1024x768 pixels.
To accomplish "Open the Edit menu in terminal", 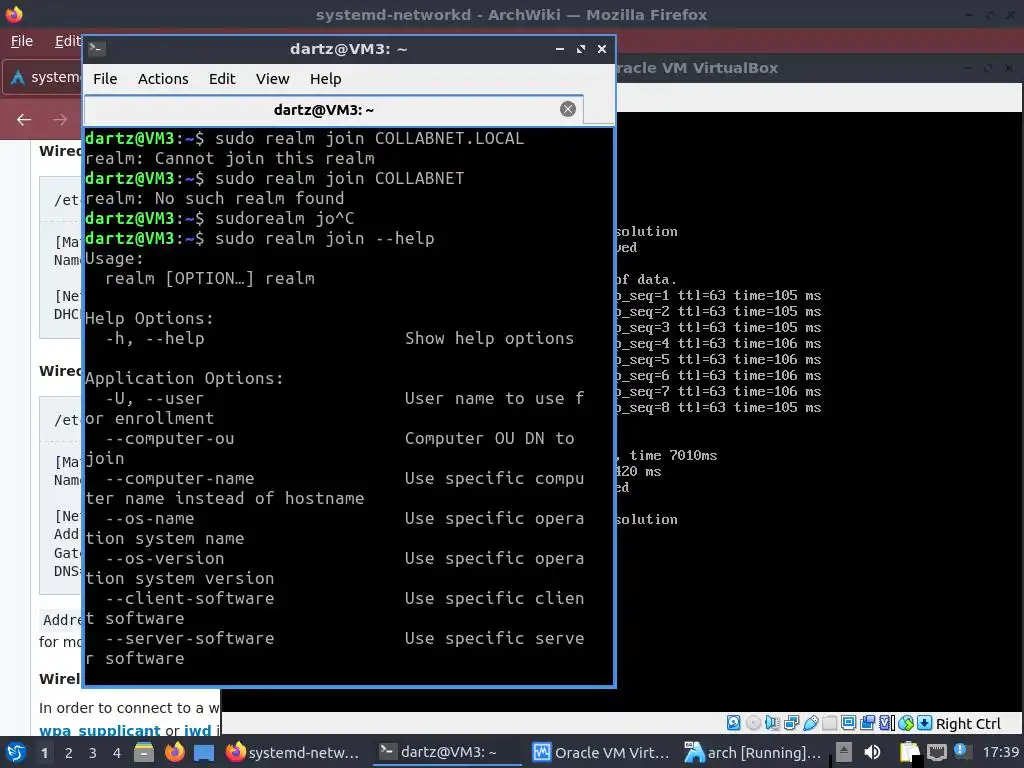I will pyautogui.click(x=222, y=79).
